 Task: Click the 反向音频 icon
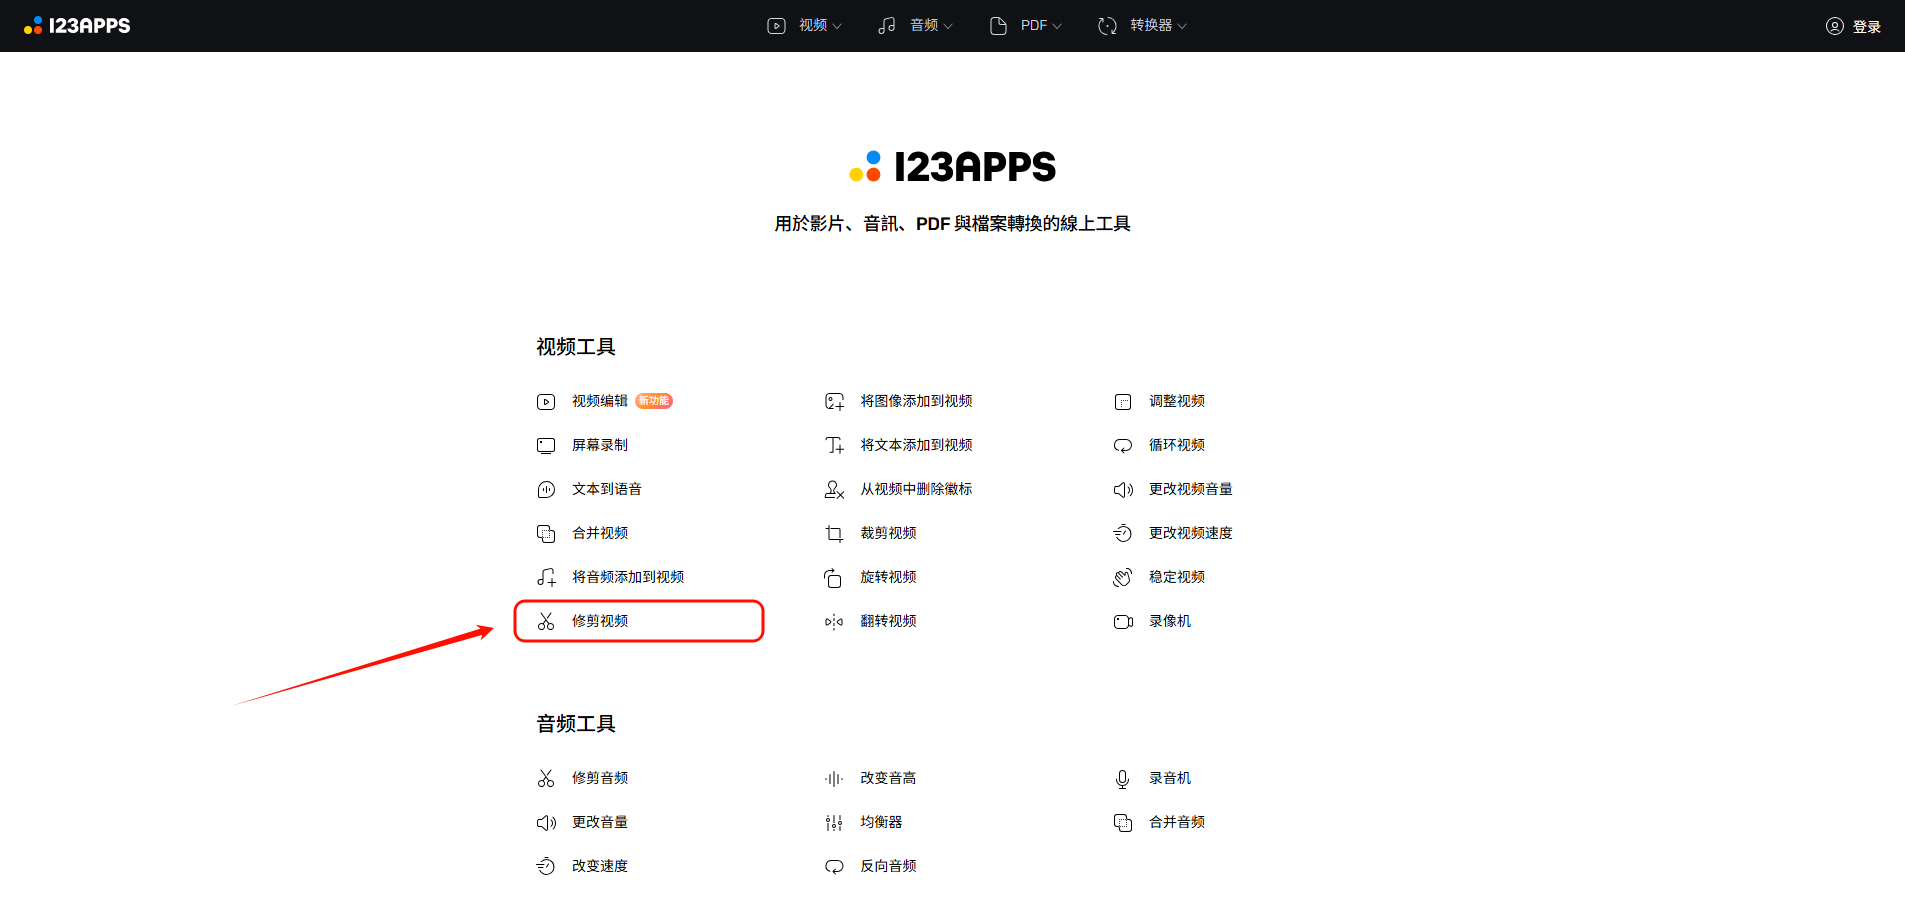834,867
